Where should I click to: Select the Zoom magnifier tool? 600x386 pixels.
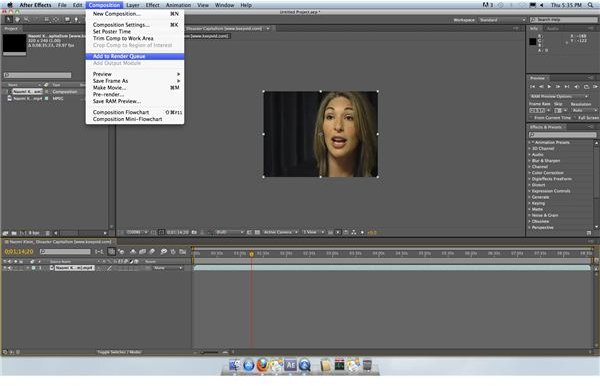pos(26,20)
